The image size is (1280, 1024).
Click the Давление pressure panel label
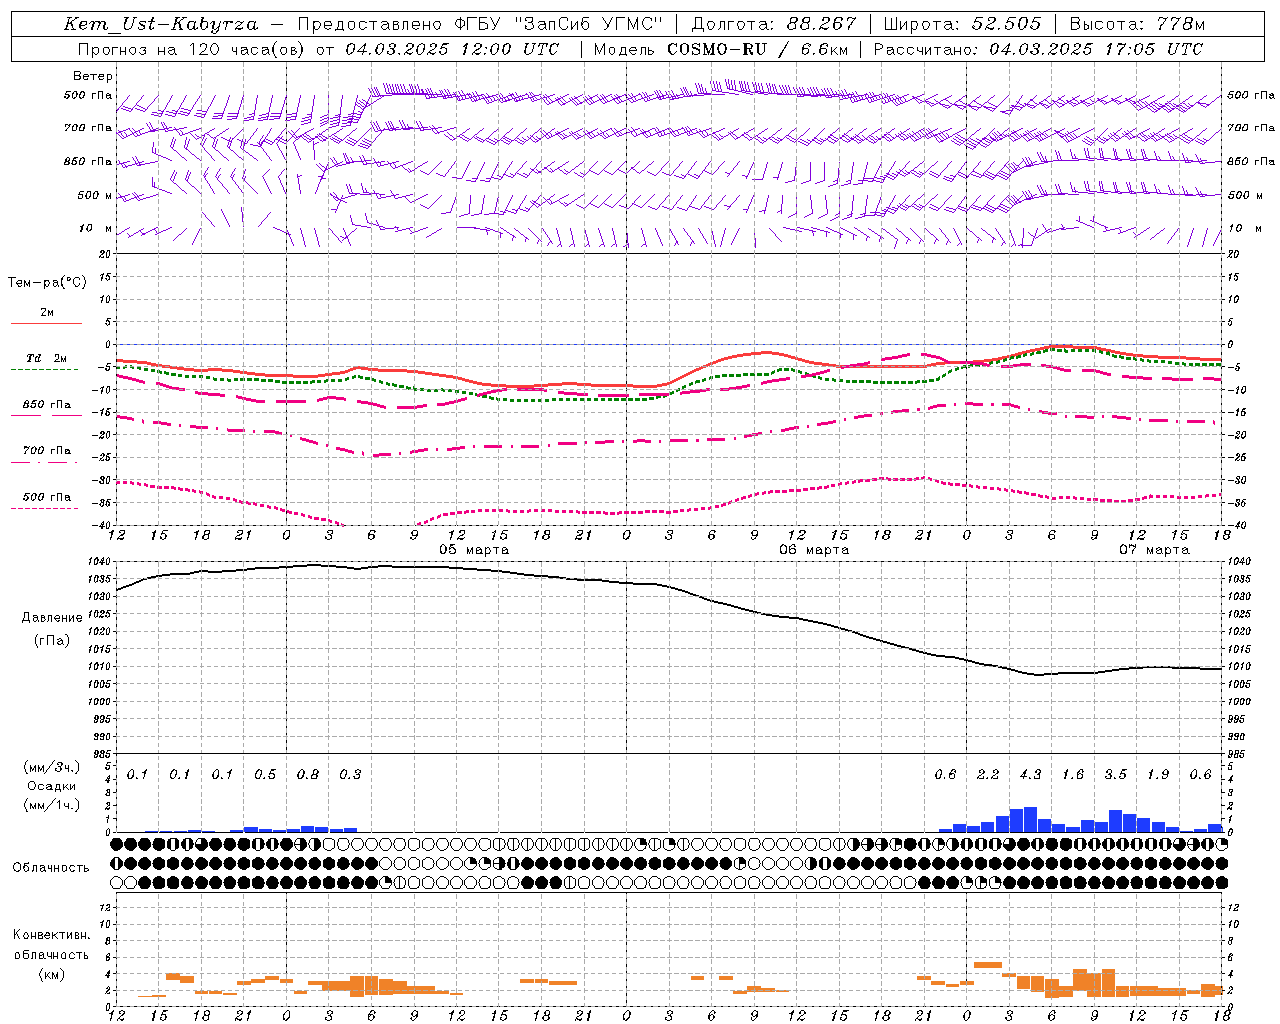(x=52, y=618)
